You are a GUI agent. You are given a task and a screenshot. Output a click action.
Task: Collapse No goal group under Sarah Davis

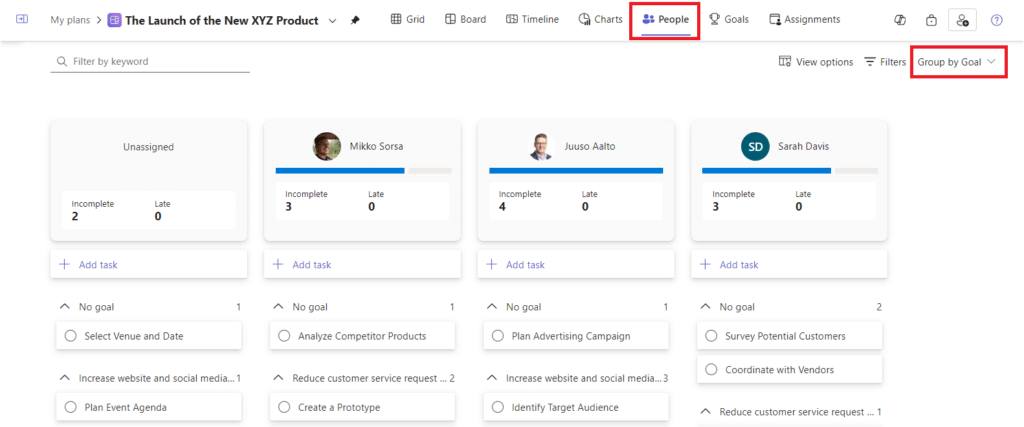705,307
